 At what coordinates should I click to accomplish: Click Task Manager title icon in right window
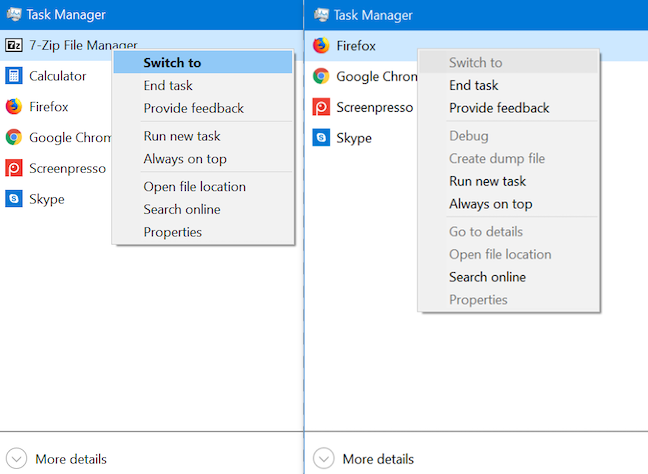(322, 15)
